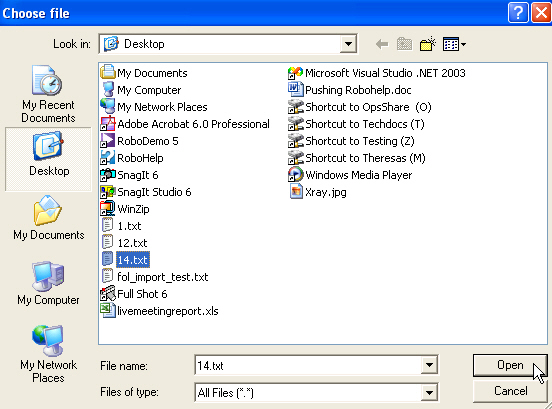Viewport: 552px width, 409px height.
Task: Expand the Files of type dropdown
Action: pyautogui.click(x=429, y=392)
